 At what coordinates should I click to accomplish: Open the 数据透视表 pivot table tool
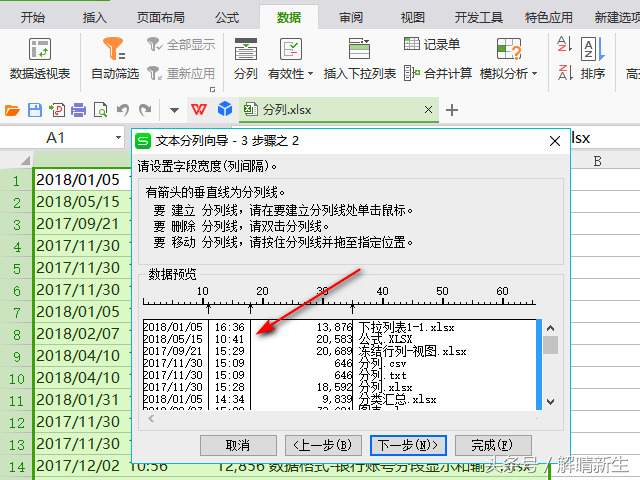click(x=40, y=59)
